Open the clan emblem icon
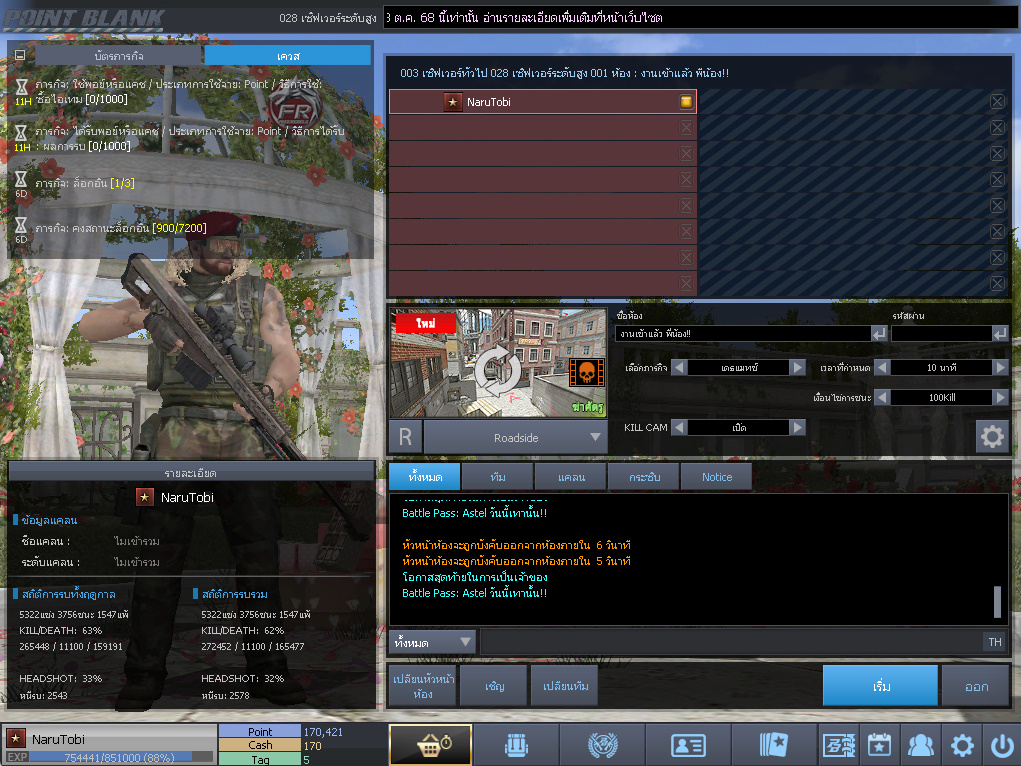 (602, 745)
